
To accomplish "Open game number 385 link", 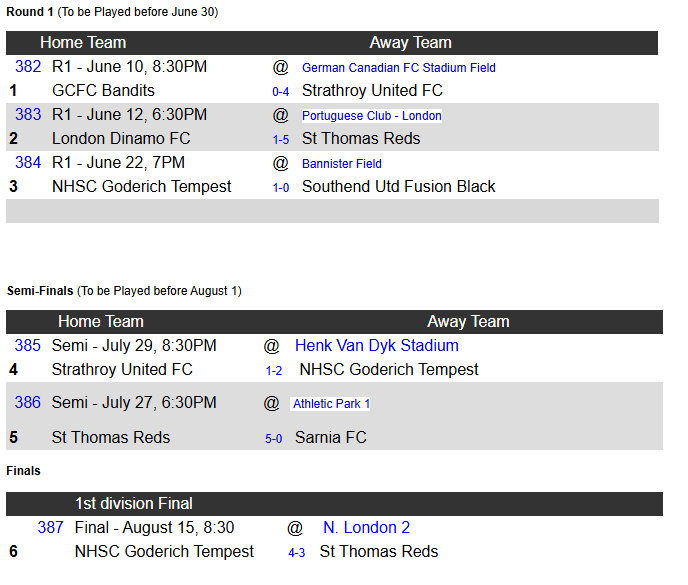I will pyautogui.click(x=28, y=346).
